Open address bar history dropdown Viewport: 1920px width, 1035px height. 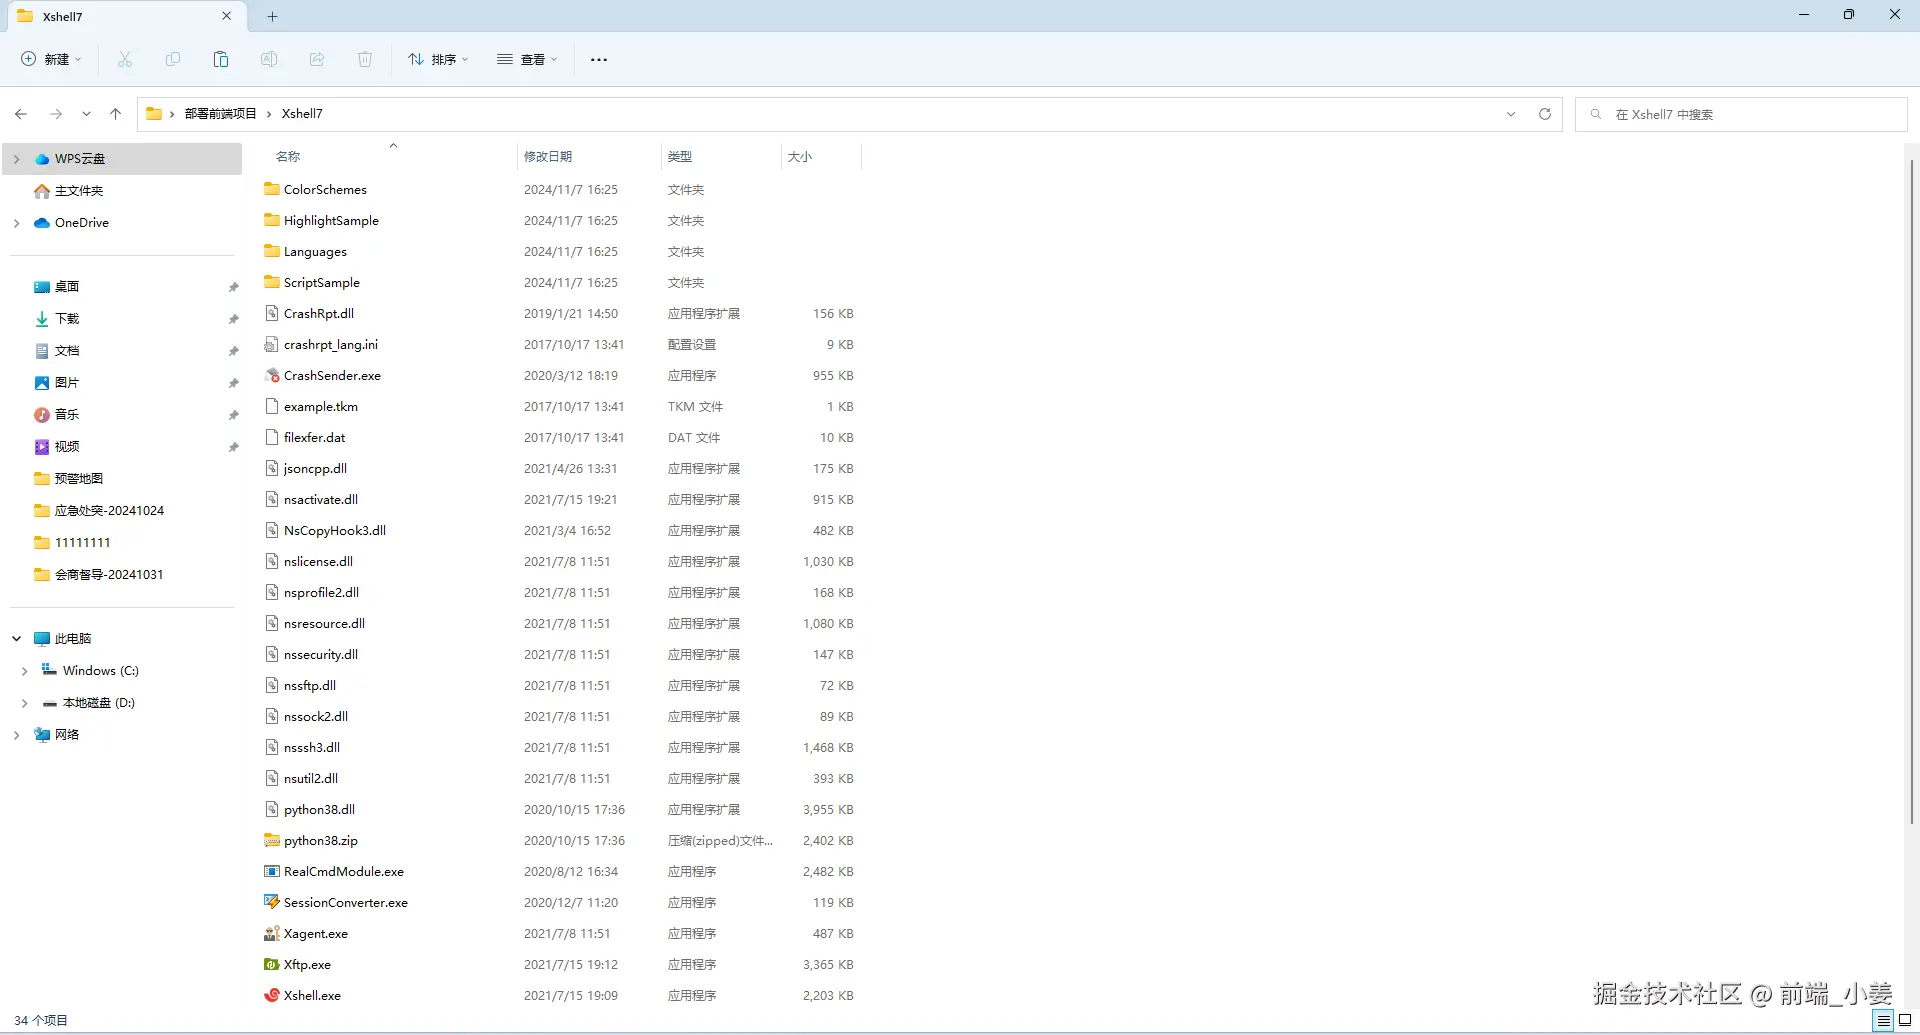coord(1511,114)
